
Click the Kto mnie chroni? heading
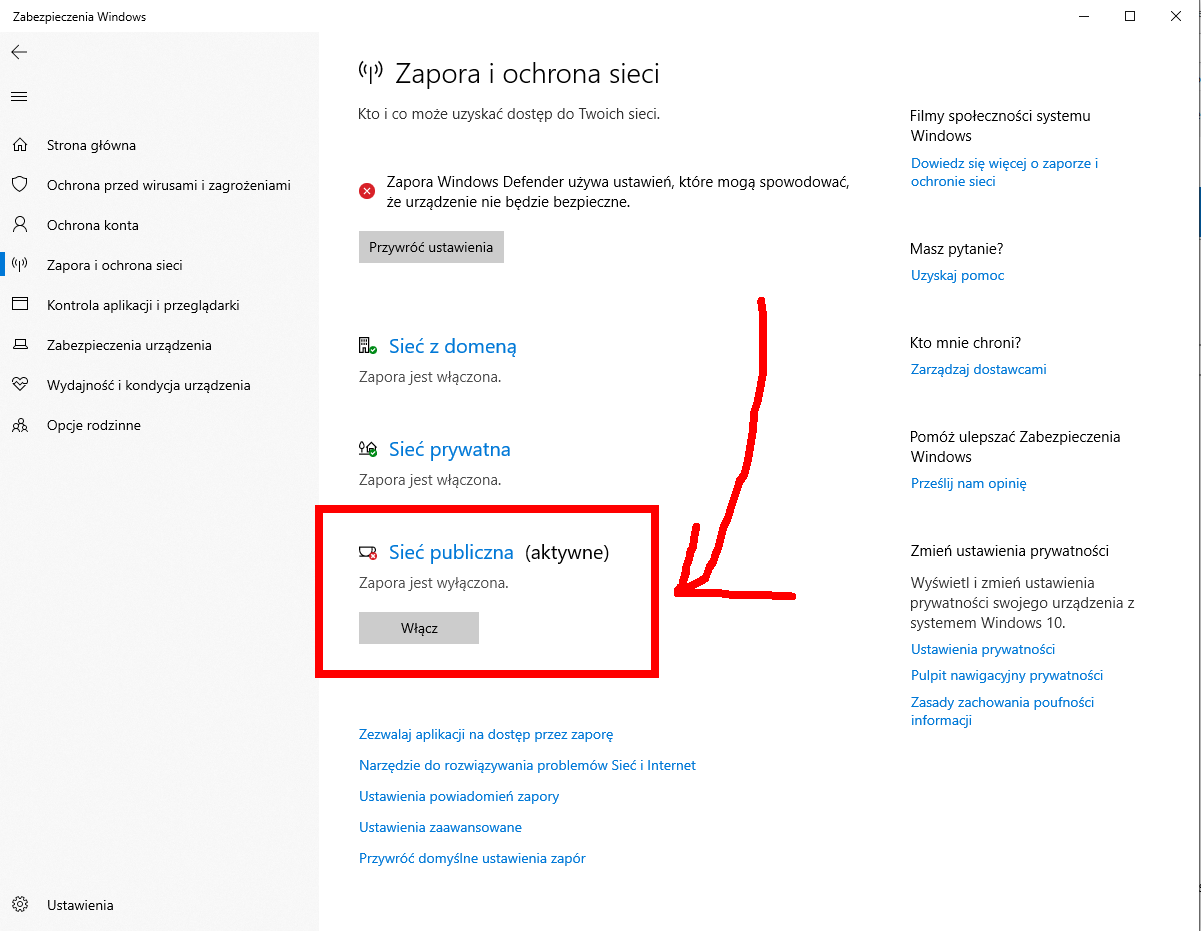tap(965, 342)
